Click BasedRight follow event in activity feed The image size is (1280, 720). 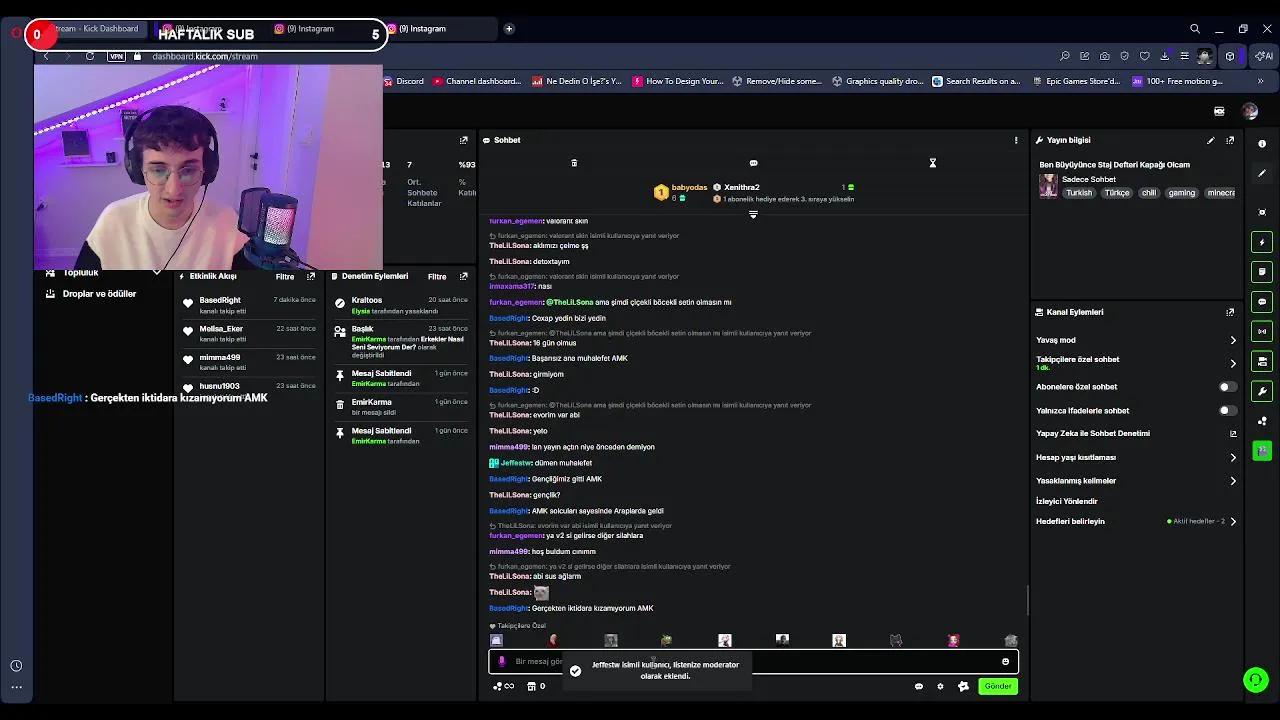point(249,305)
